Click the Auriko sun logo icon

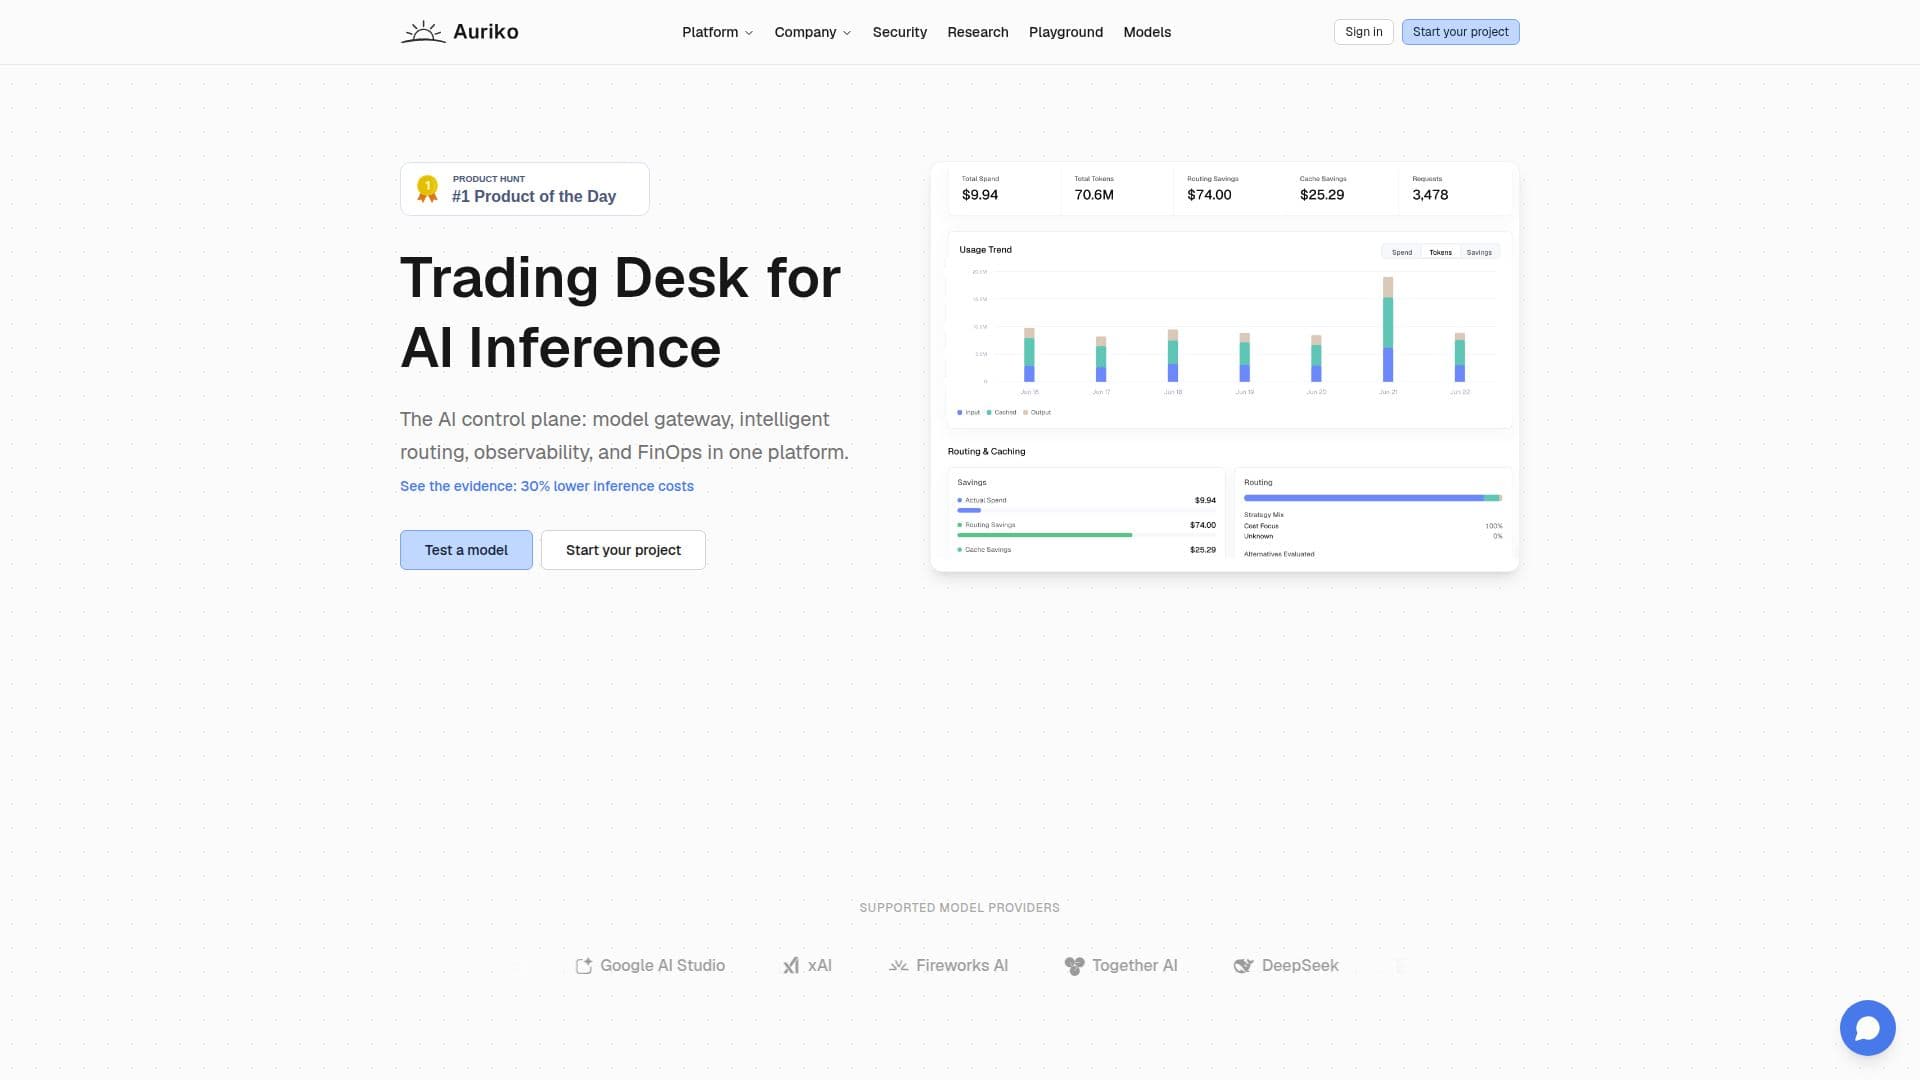pos(423,32)
